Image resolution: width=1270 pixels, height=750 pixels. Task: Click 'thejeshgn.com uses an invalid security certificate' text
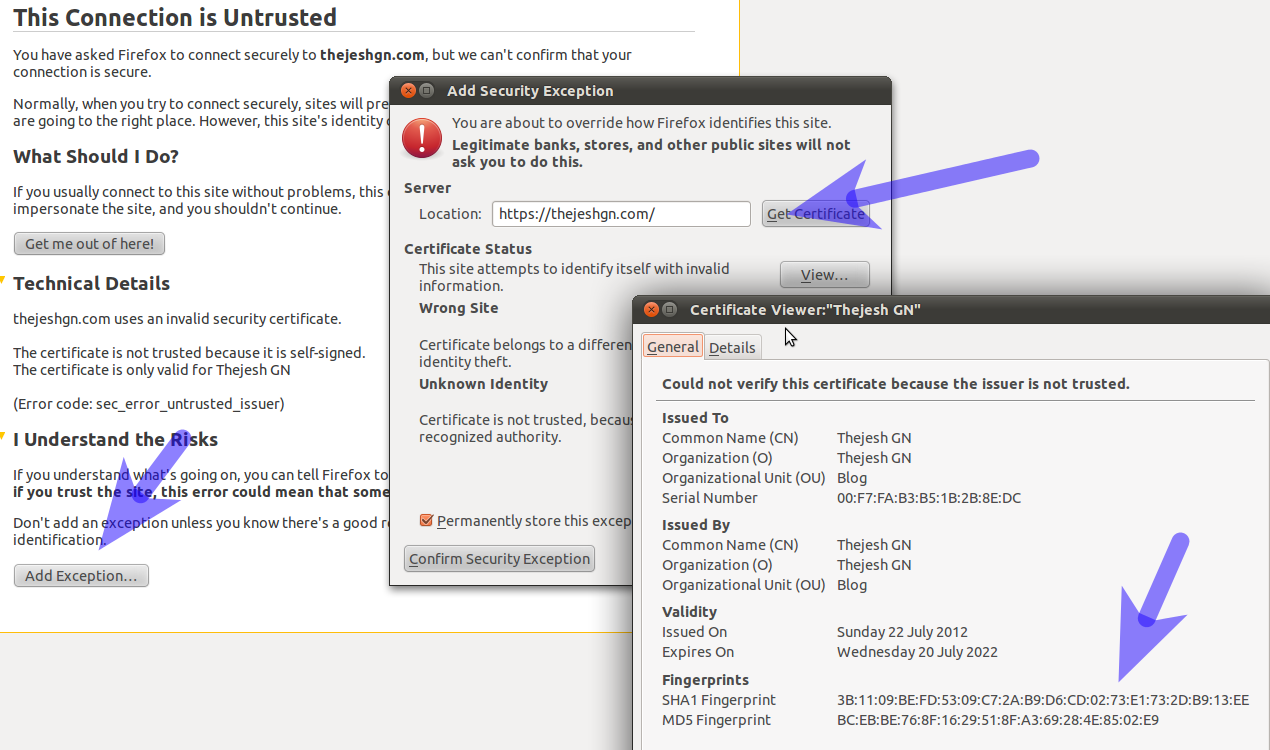pos(177,319)
